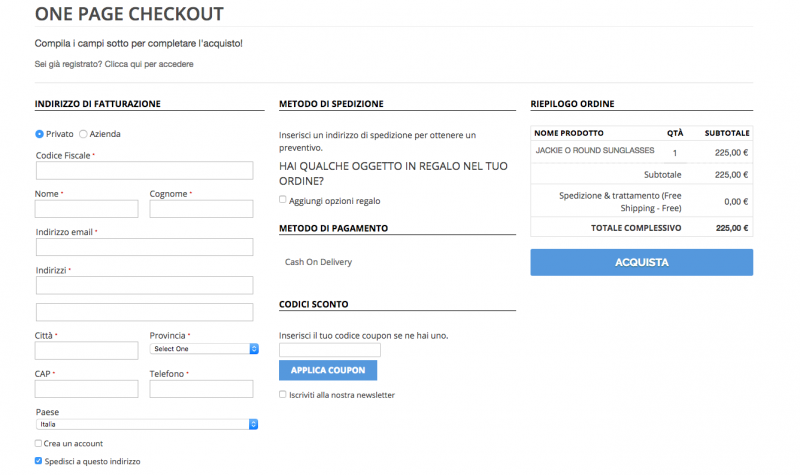Enable the Aggiungi opzioni regalo checkbox
This screenshot has height=475, width=800.
pyautogui.click(x=283, y=199)
